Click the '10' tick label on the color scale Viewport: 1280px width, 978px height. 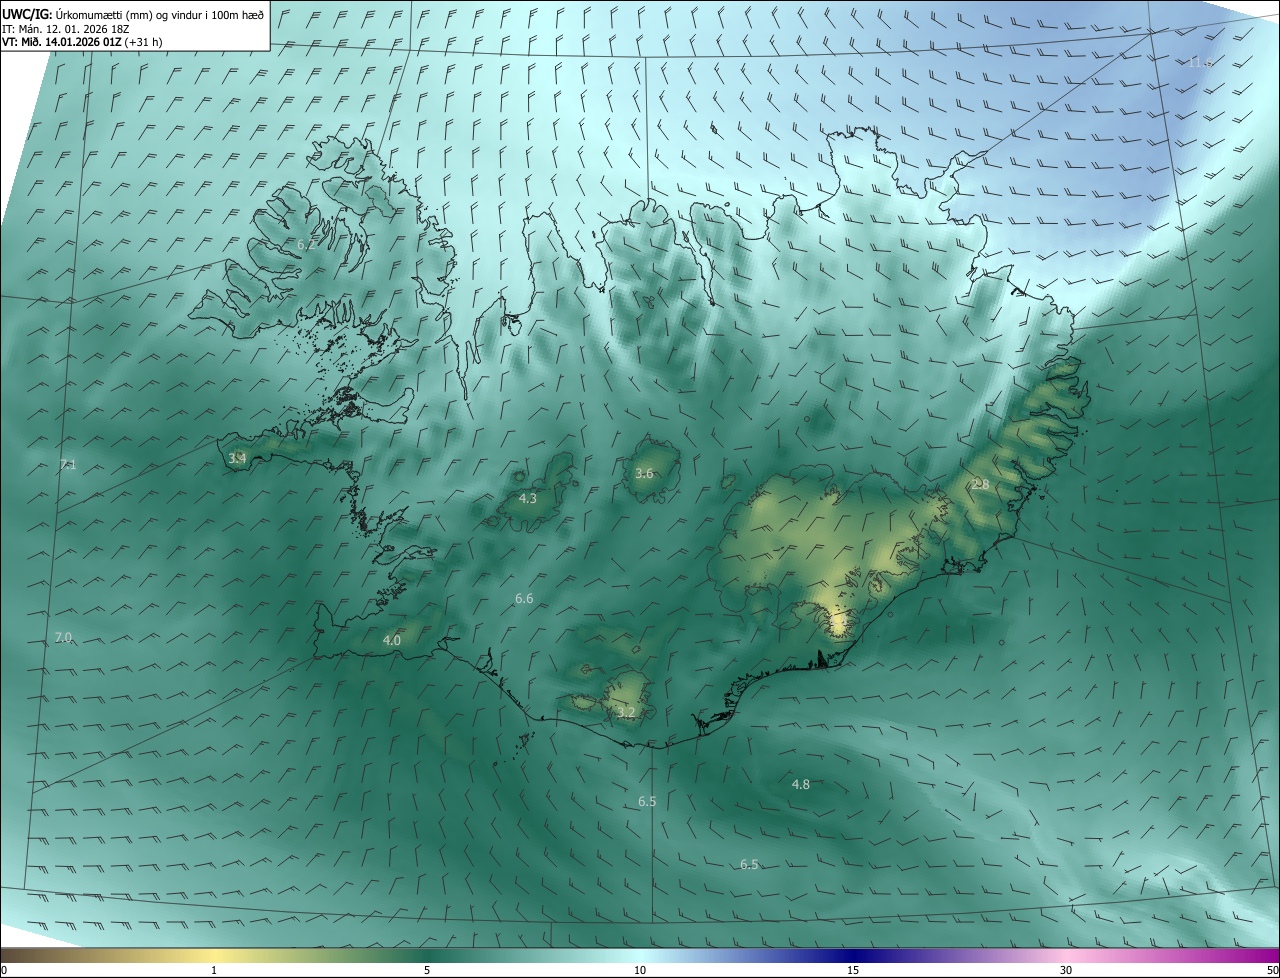coord(640,970)
